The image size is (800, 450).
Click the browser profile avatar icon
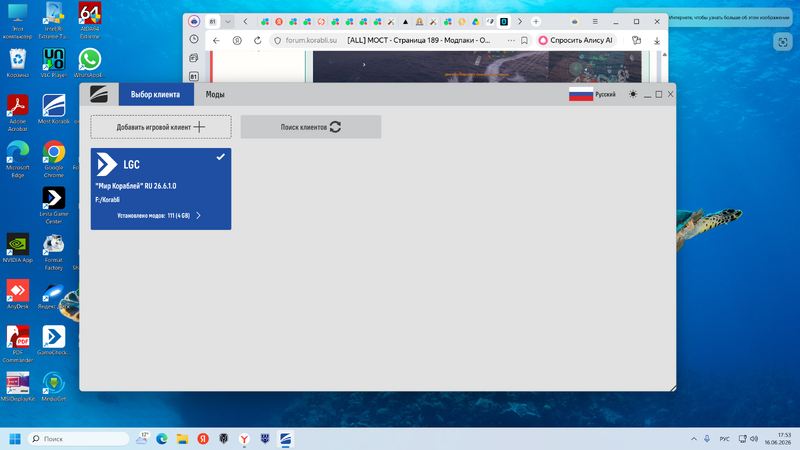pyautogui.click(x=194, y=21)
